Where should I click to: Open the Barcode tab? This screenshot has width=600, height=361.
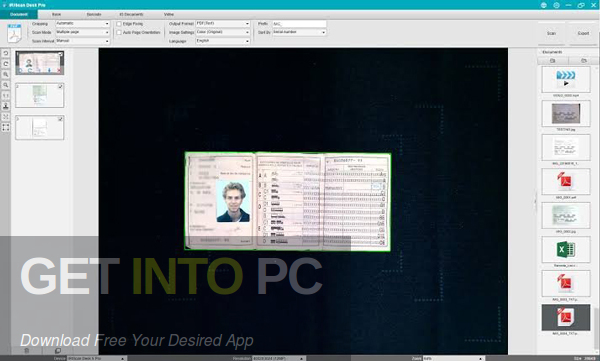[94, 14]
